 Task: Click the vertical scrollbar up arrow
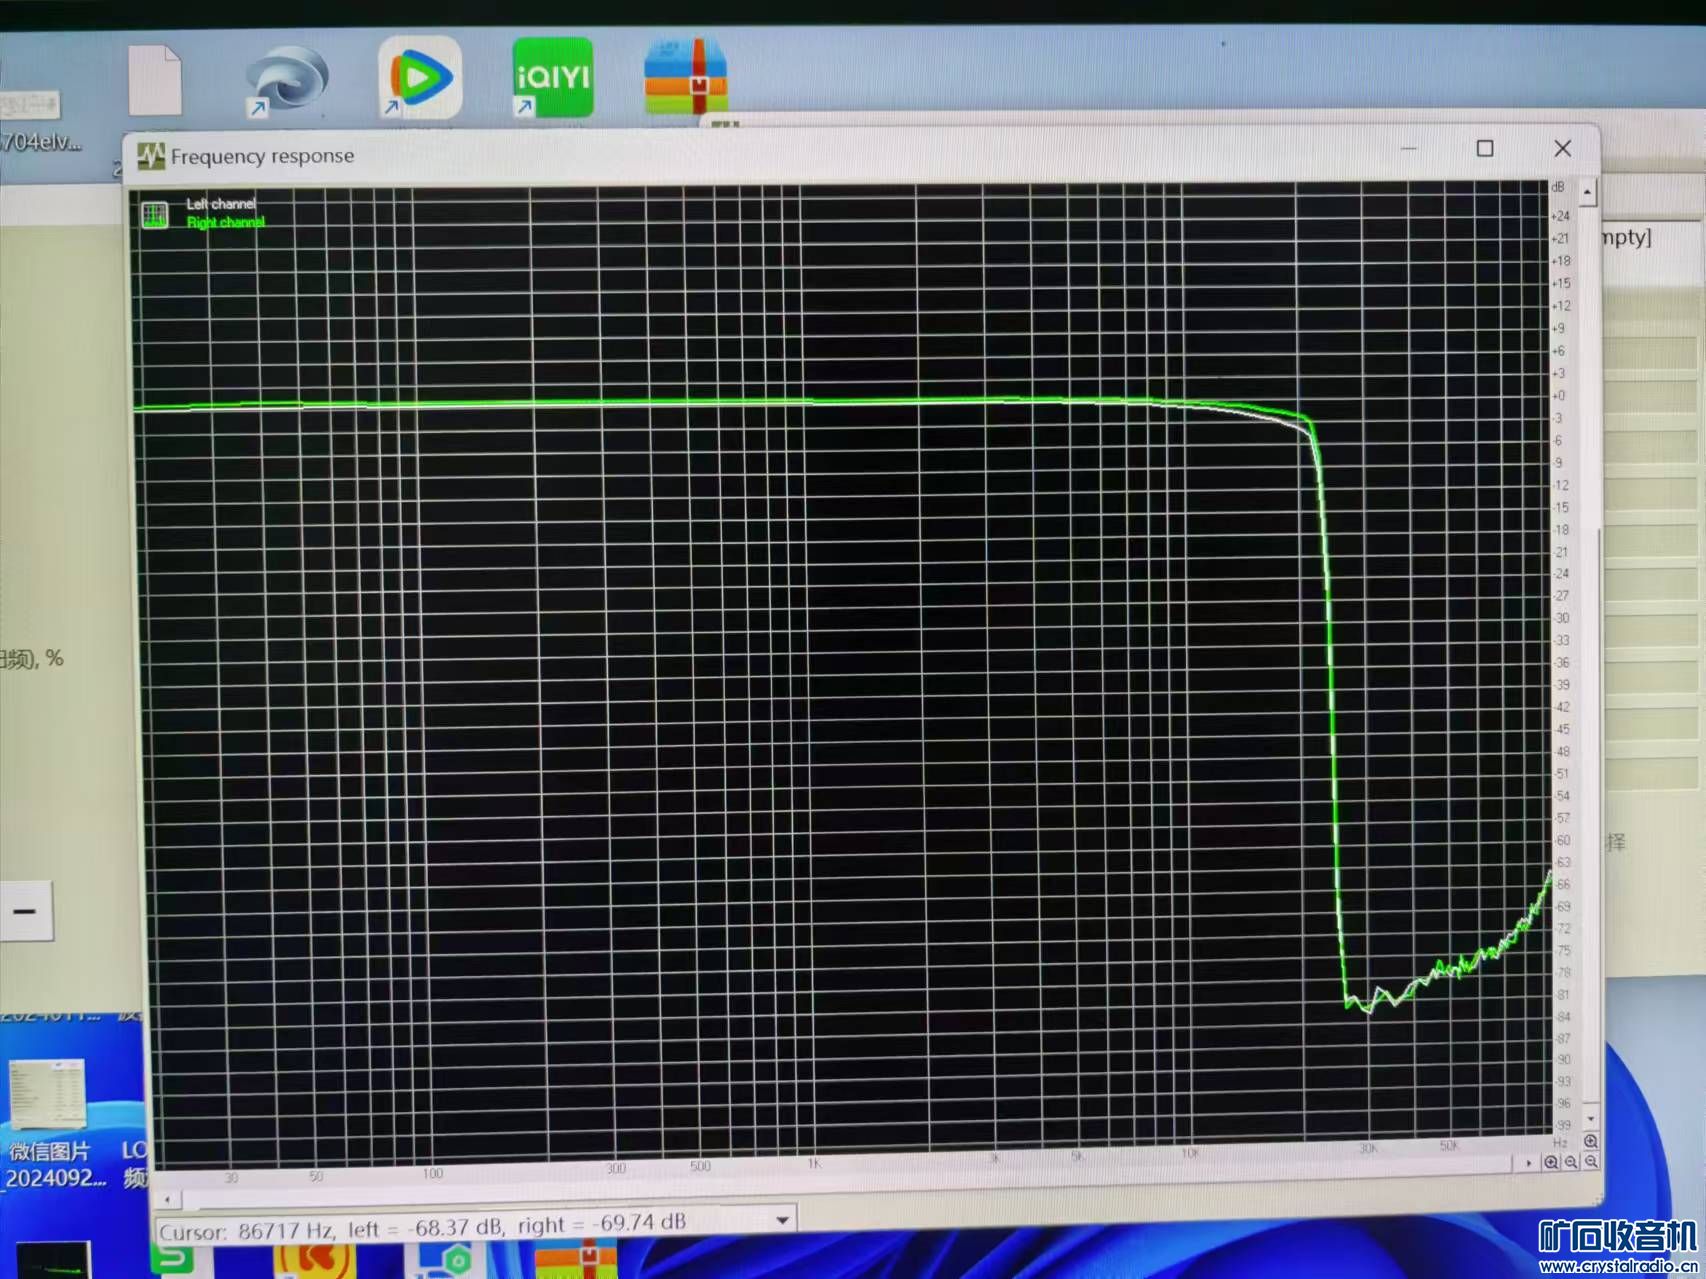[1588, 191]
